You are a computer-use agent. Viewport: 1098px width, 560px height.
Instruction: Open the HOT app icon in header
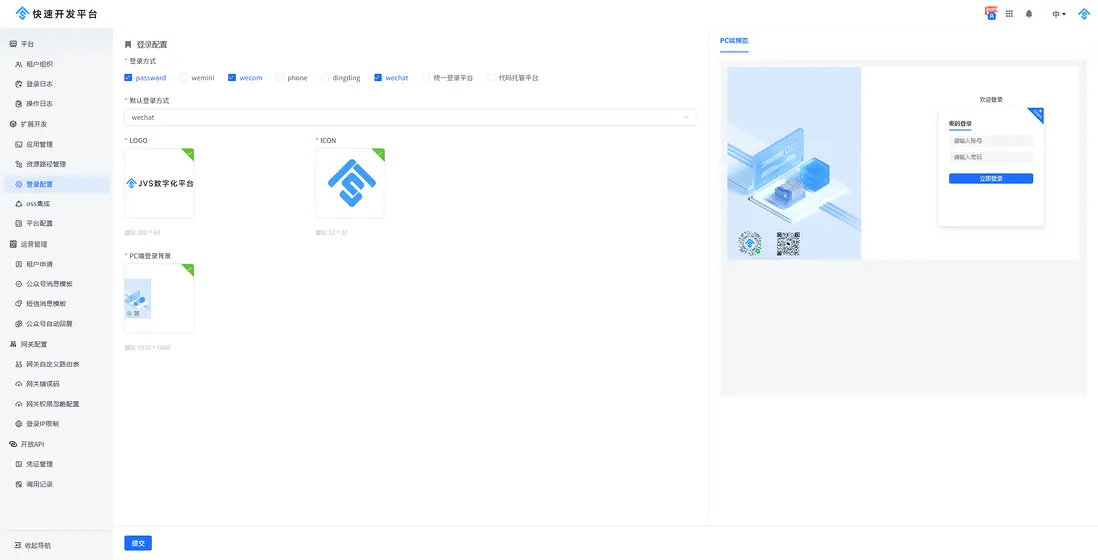click(x=991, y=13)
